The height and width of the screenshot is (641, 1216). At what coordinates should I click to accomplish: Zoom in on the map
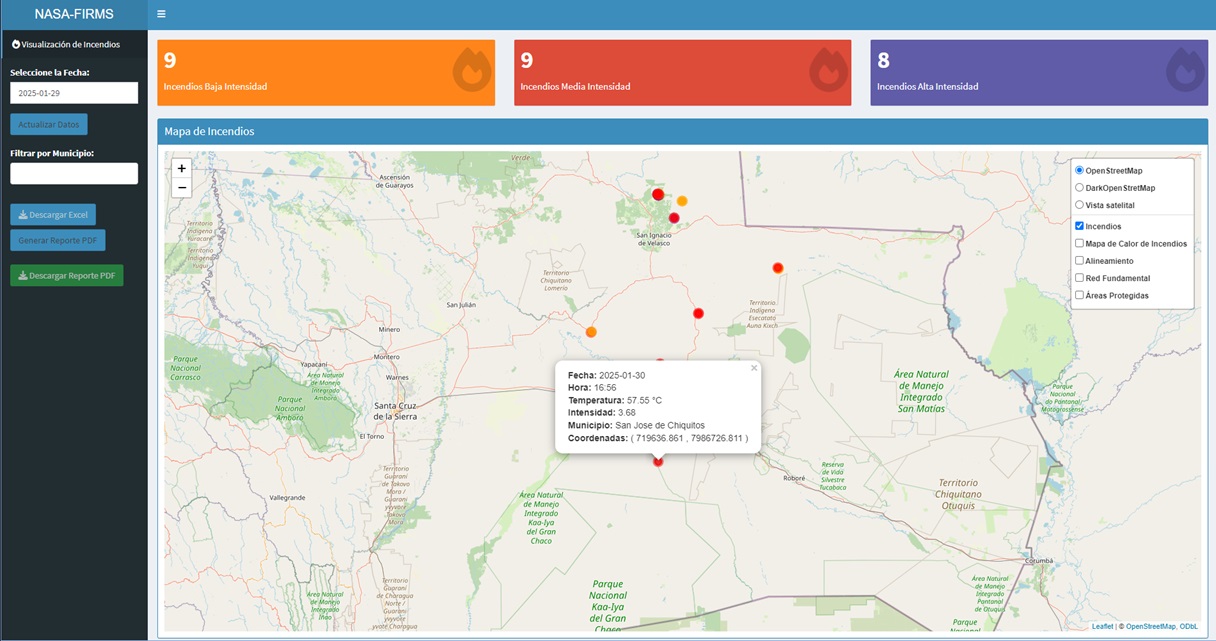pyautogui.click(x=181, y=168)
